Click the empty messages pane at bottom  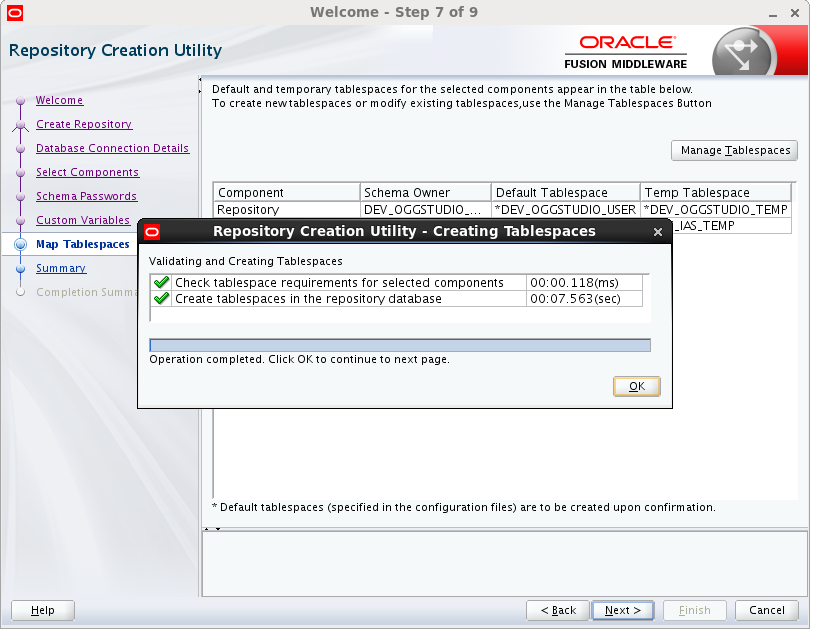[504, 564]
